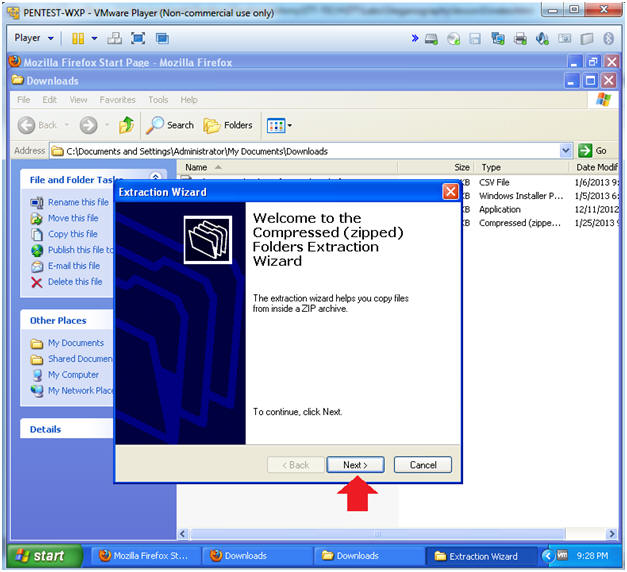Click the Explorer Back arrow button

pyautogui.click(x=38, y=125)
